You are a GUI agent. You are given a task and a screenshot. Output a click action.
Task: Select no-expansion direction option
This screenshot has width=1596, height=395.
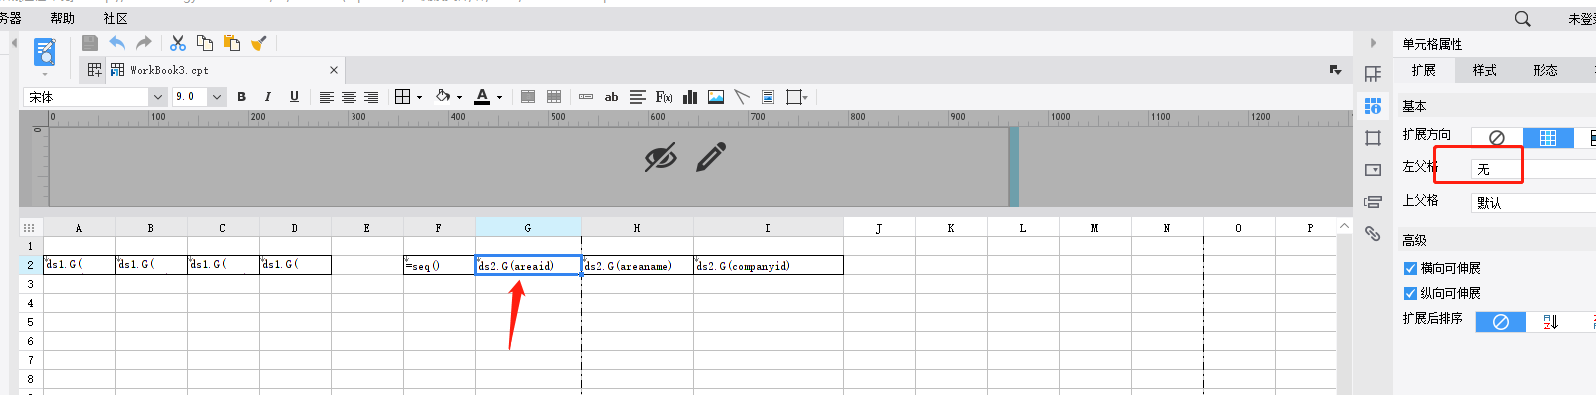click(x=1497, y=138)
